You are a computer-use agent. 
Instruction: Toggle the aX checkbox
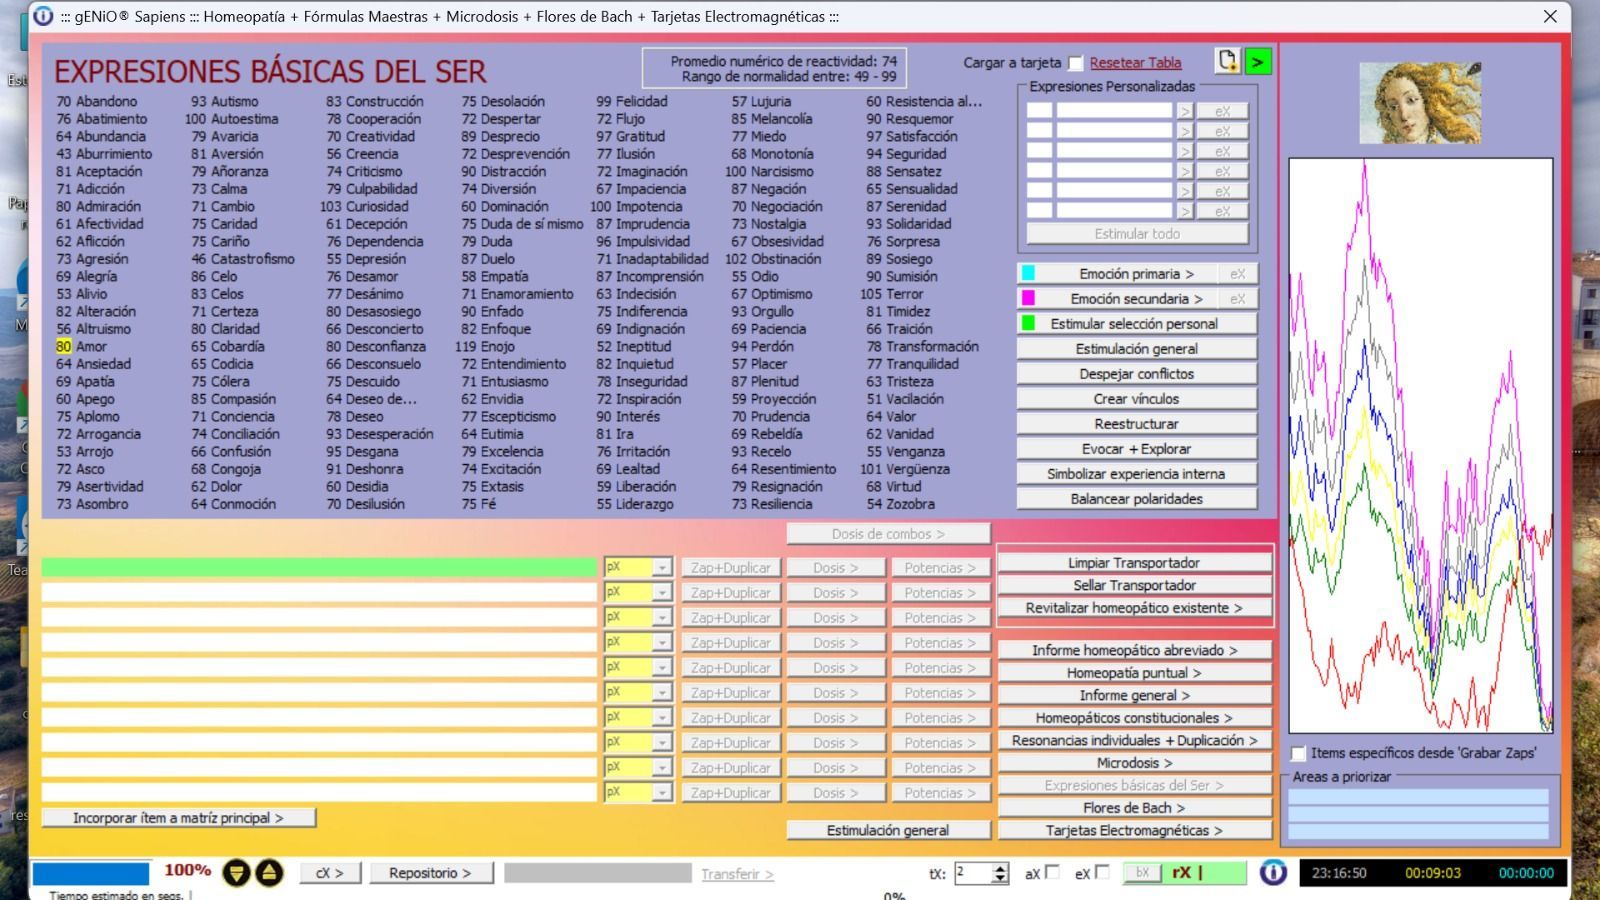pos(1052,872)
